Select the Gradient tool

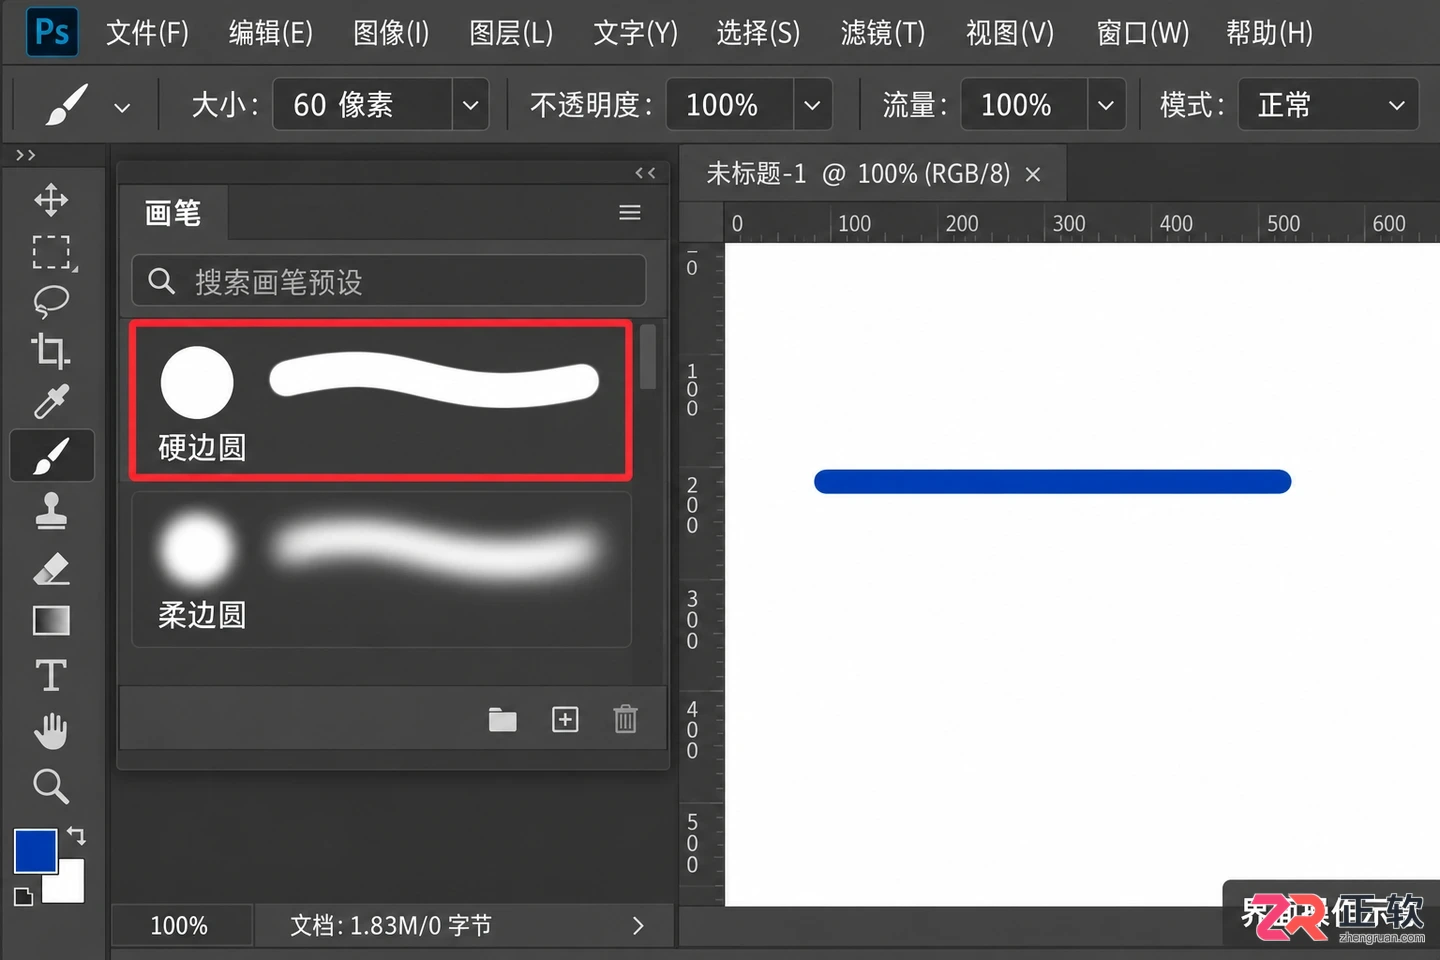click(51, 621)
